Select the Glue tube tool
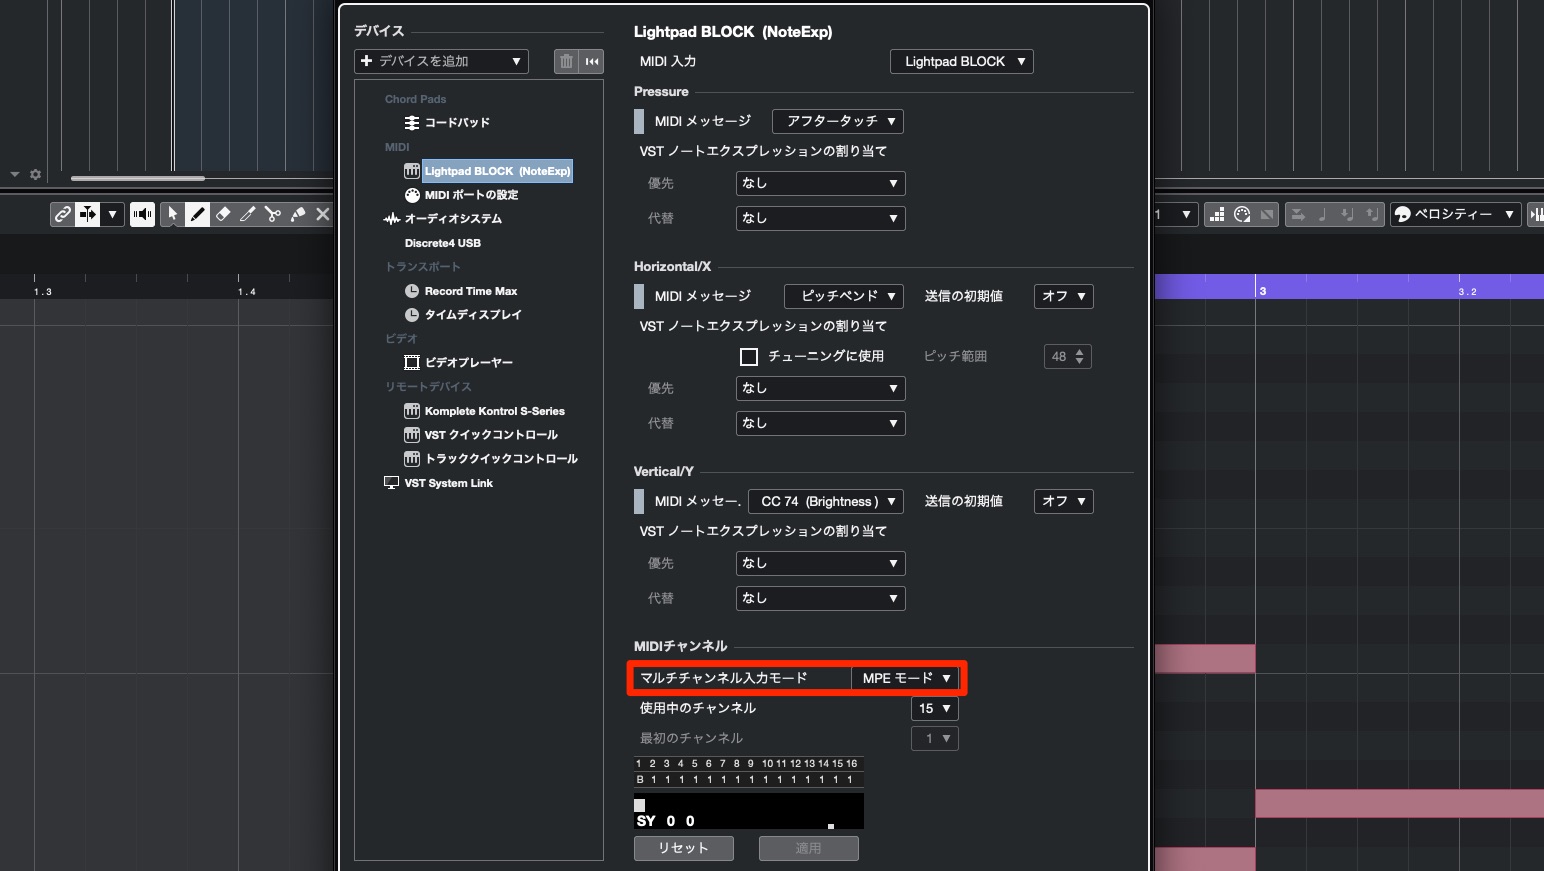 point(297,214)
